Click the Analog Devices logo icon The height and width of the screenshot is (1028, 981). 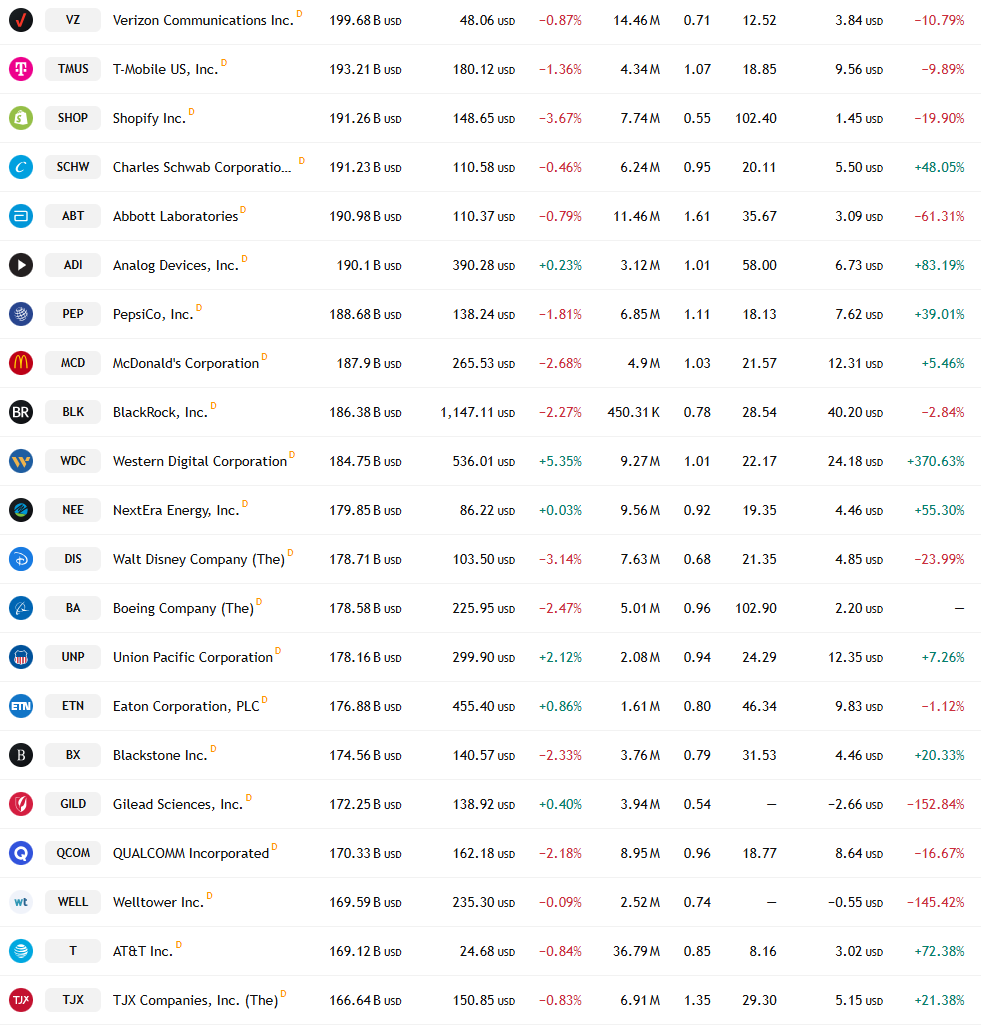click(21, 265)
